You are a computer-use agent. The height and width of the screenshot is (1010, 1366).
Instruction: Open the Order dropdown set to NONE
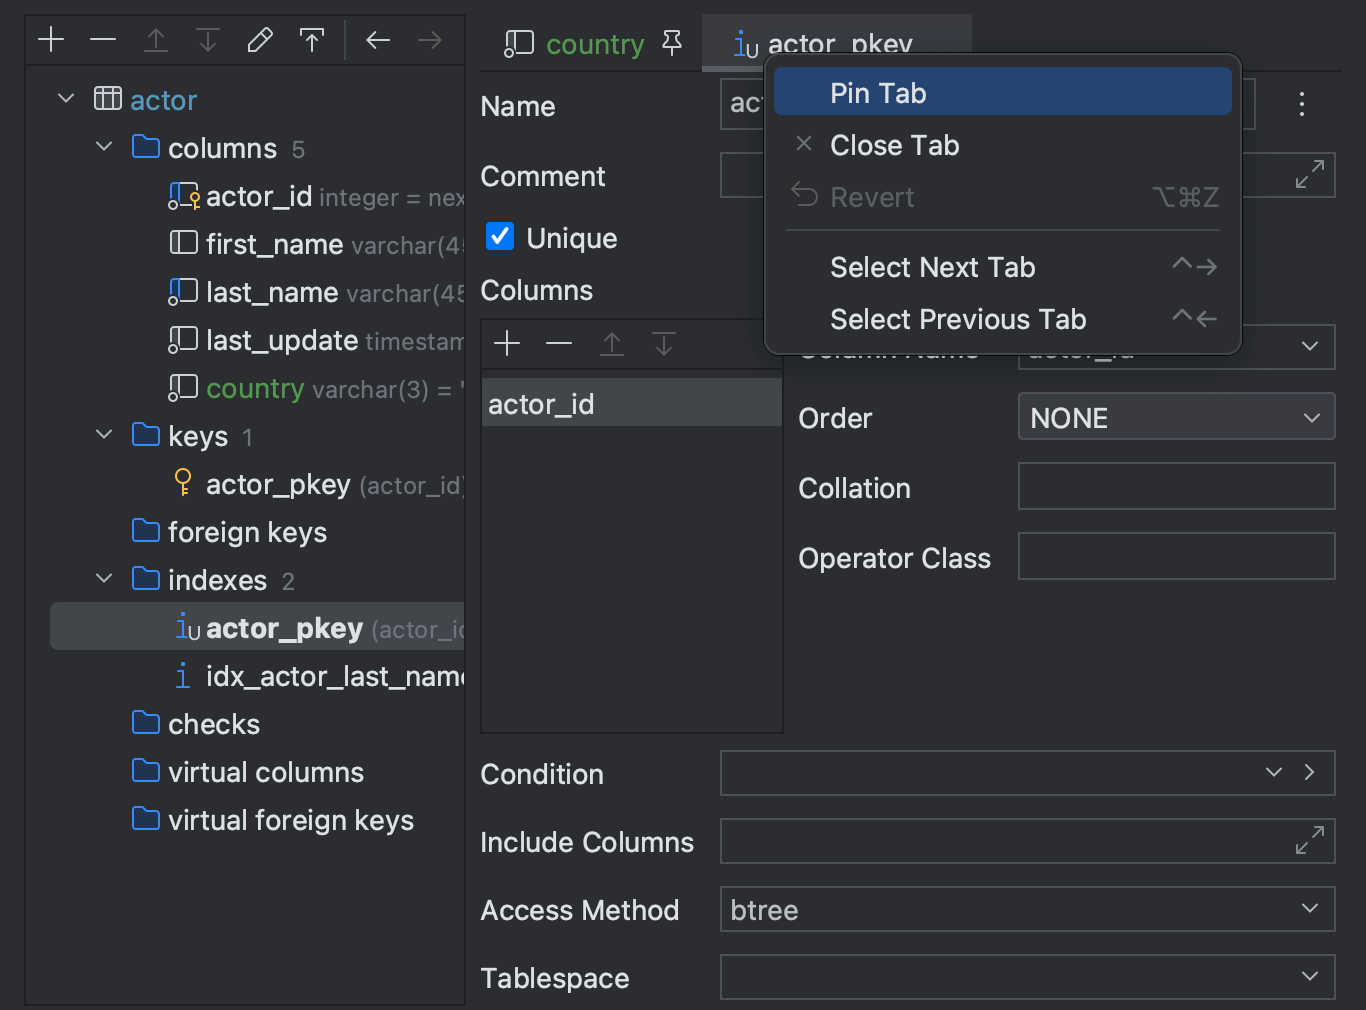click(x=1176, y=416)
